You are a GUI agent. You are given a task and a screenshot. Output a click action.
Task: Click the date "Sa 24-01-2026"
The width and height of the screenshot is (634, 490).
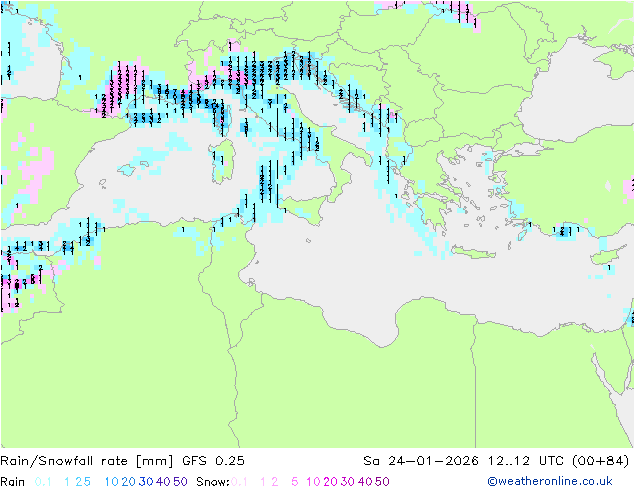(x=421, y=461)
